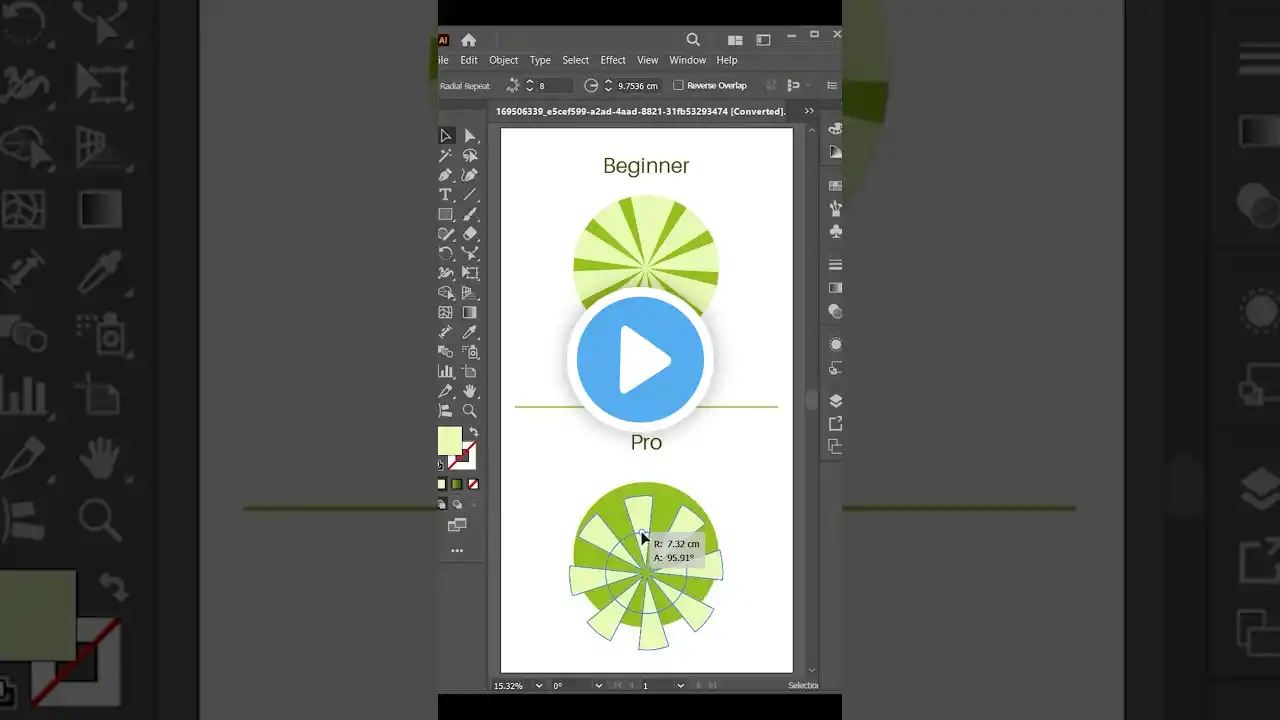Go to the Home screen

click(468, 40)
